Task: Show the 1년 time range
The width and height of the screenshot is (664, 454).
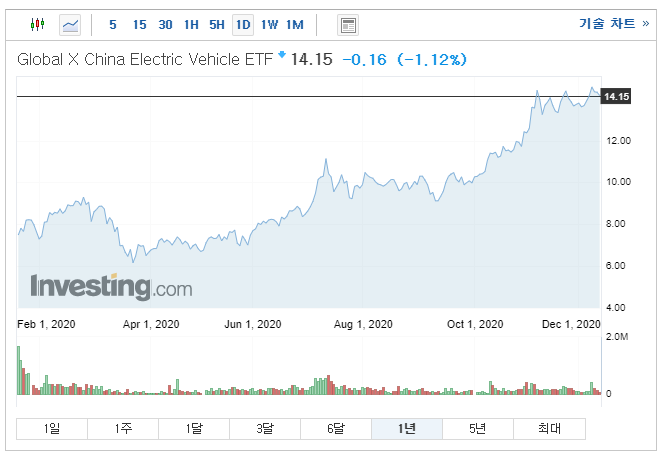Action: (407, 429)
